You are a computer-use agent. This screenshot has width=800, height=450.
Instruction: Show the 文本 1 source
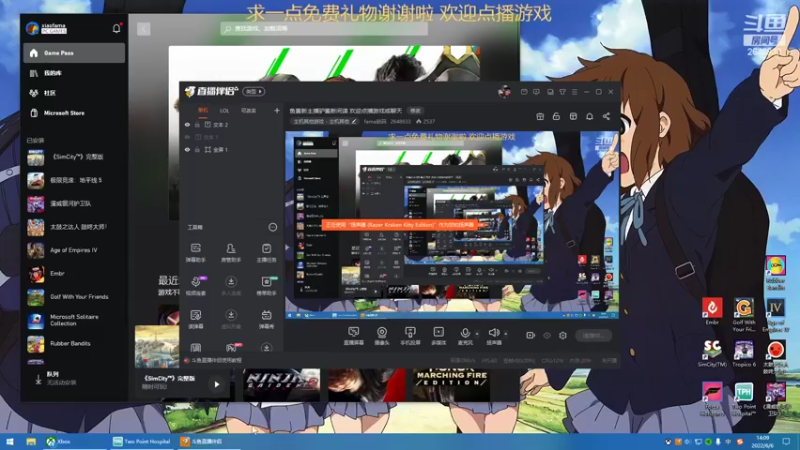(x=187, y=137)
